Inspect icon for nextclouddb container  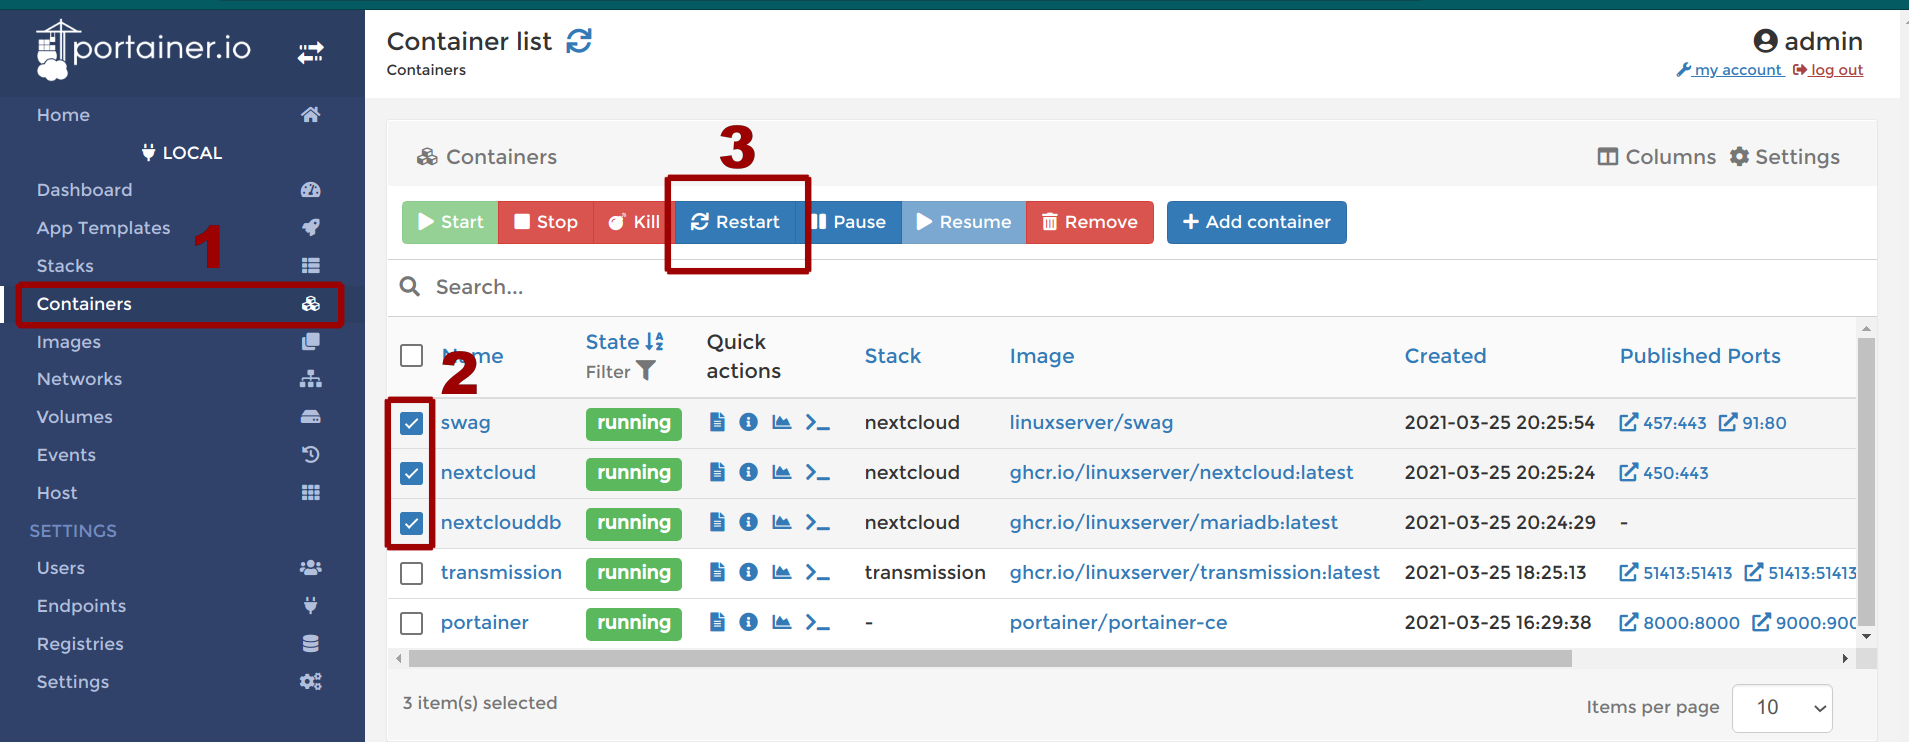pyautogui.click(x=748, y=522)
